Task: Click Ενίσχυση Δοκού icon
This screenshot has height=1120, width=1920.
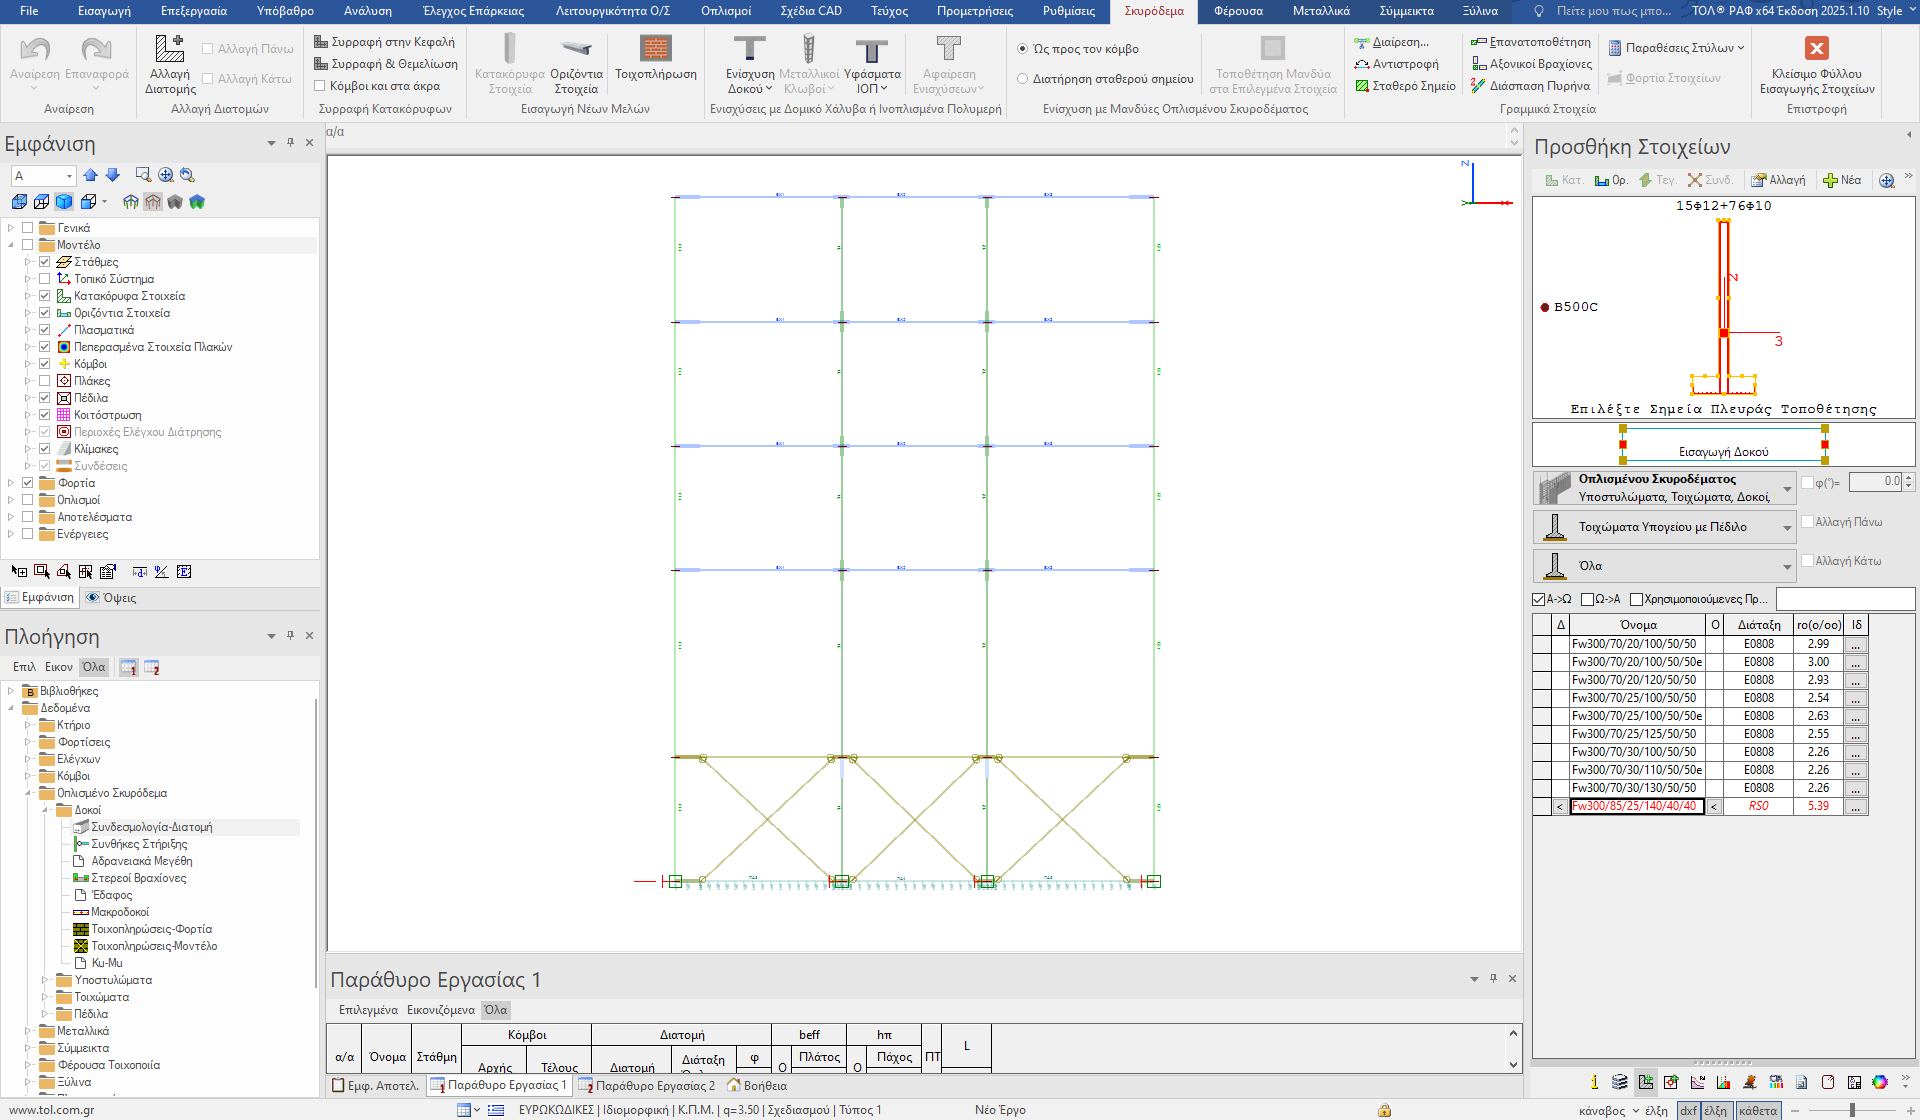Action: 749,49
